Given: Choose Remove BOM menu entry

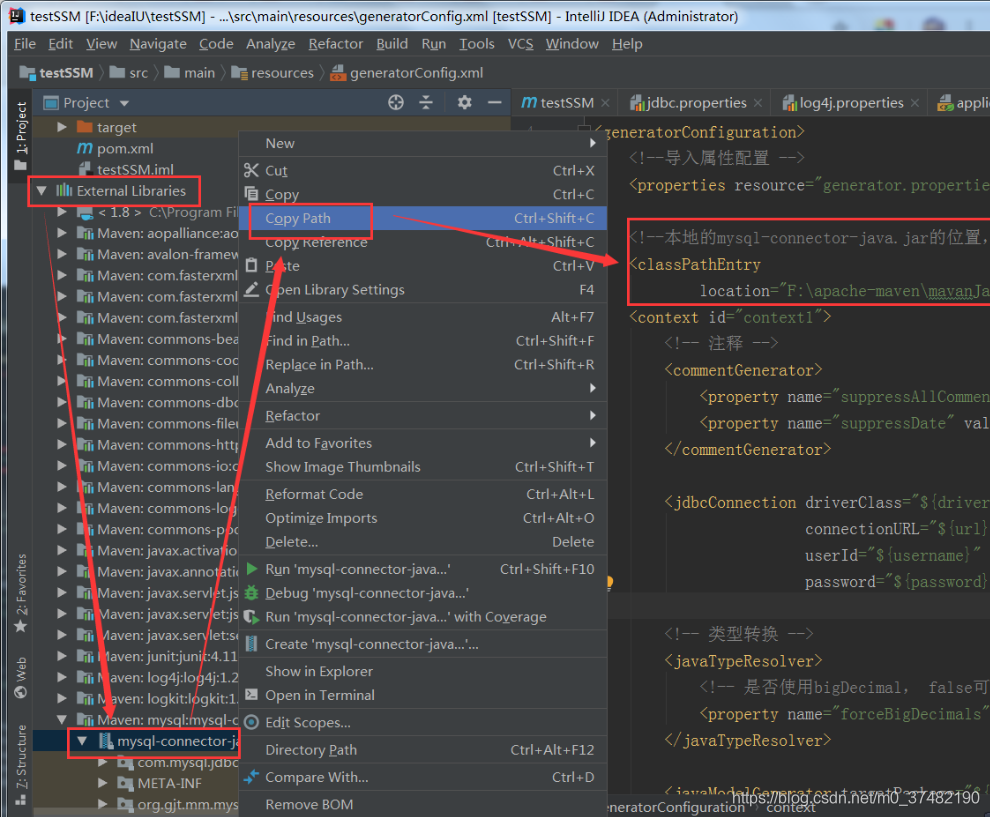Looking at the screenshot, I should tap(423, 804).
